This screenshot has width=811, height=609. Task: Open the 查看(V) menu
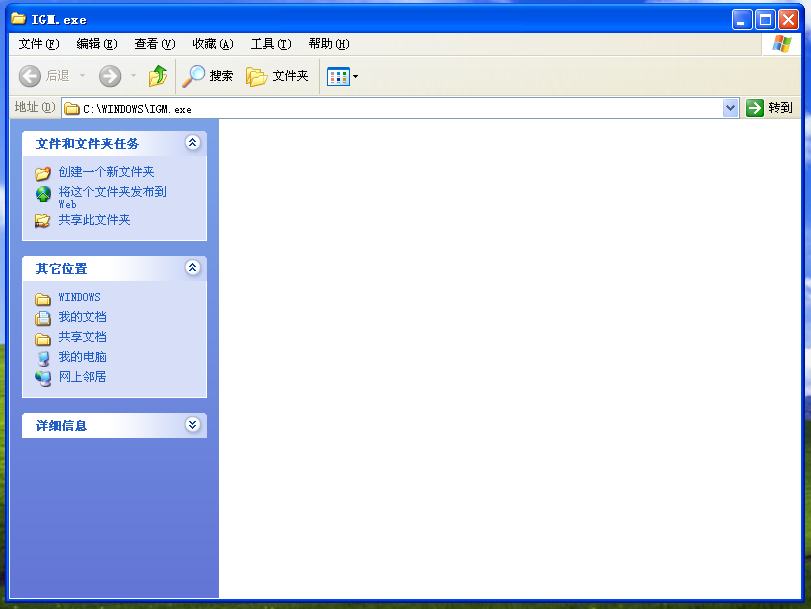tap(155, 44)
